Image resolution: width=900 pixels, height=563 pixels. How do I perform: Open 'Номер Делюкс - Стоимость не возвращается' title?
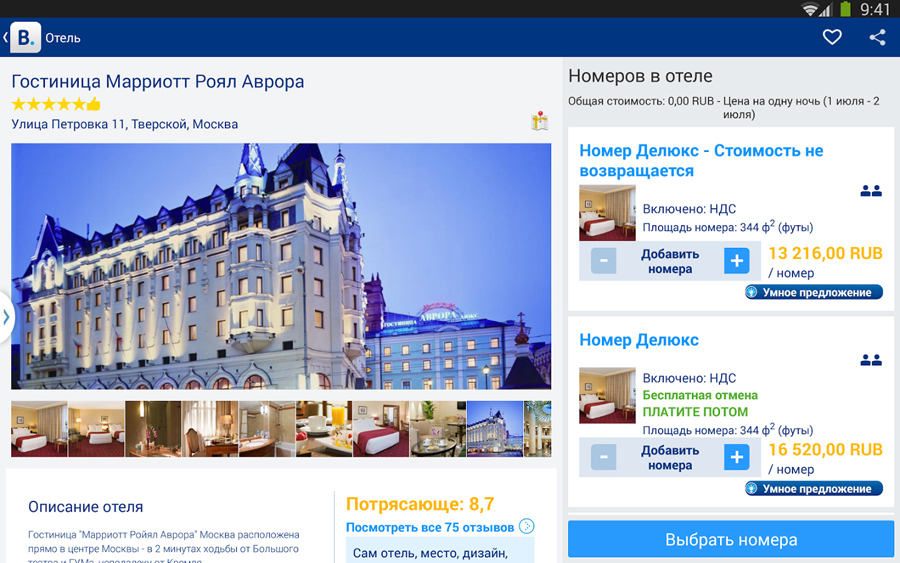coord(701,161)
